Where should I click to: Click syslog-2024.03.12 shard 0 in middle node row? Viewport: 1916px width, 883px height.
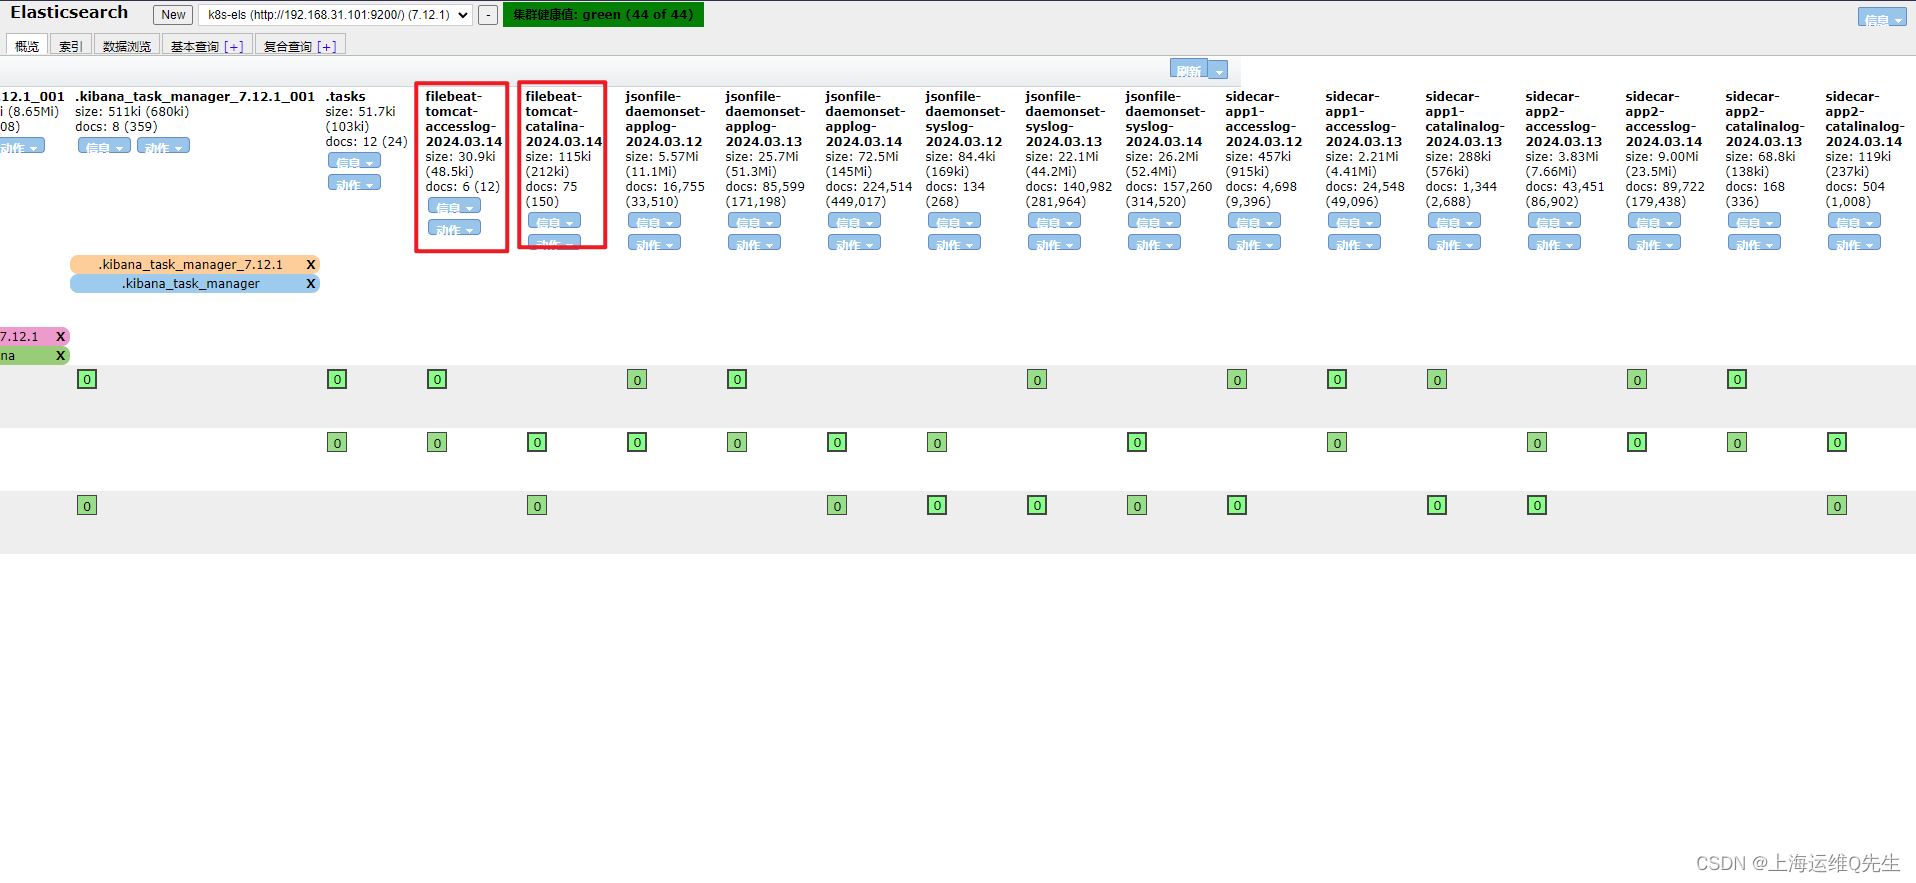(937, 442)
